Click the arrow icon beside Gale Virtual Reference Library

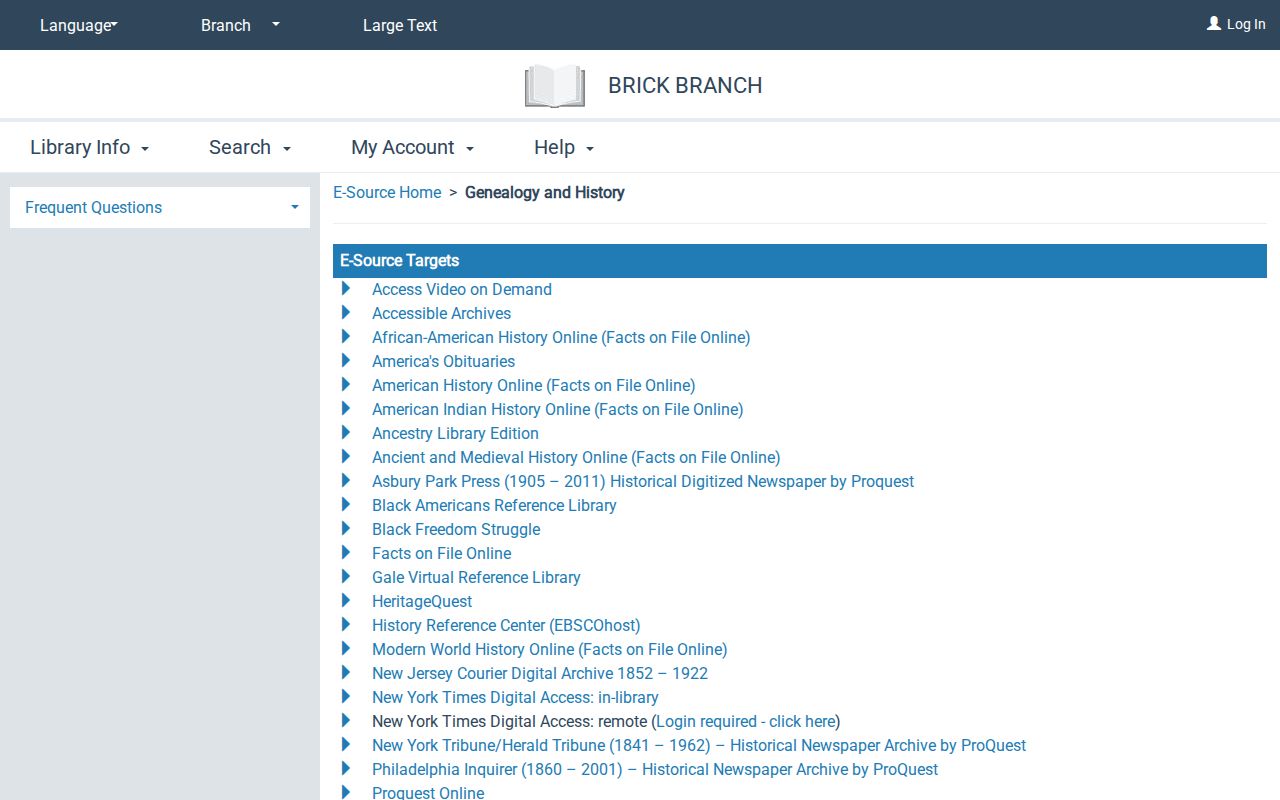tap(346, 576)
